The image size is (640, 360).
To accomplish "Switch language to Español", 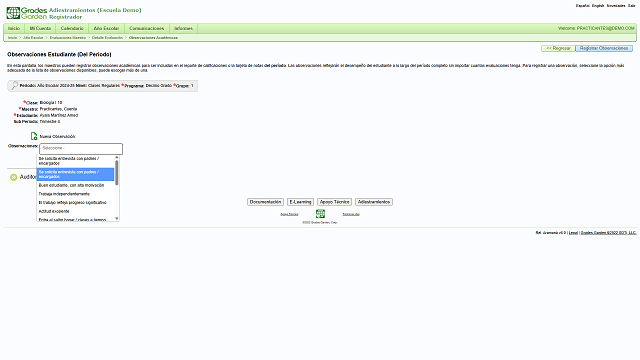I will (x=582, y=6).
